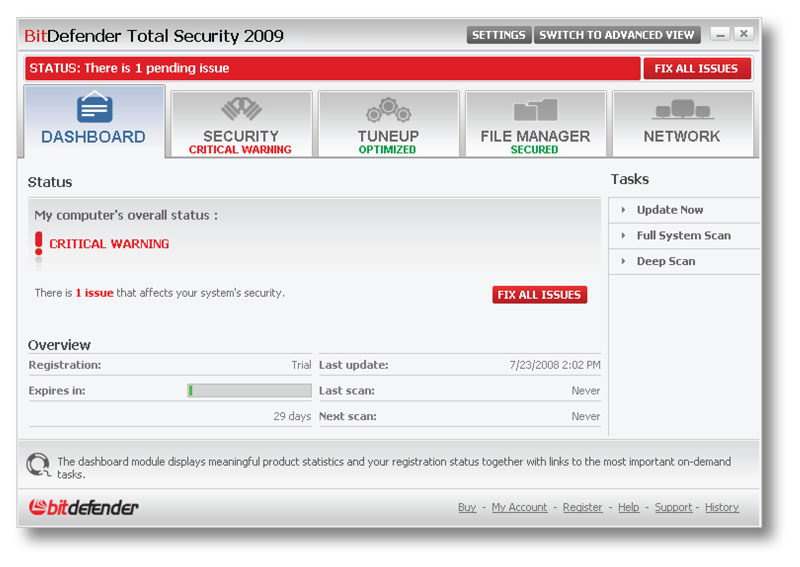
Task: Click the Trial registration value
Action: pyautogui.click(x=301, y=365)
